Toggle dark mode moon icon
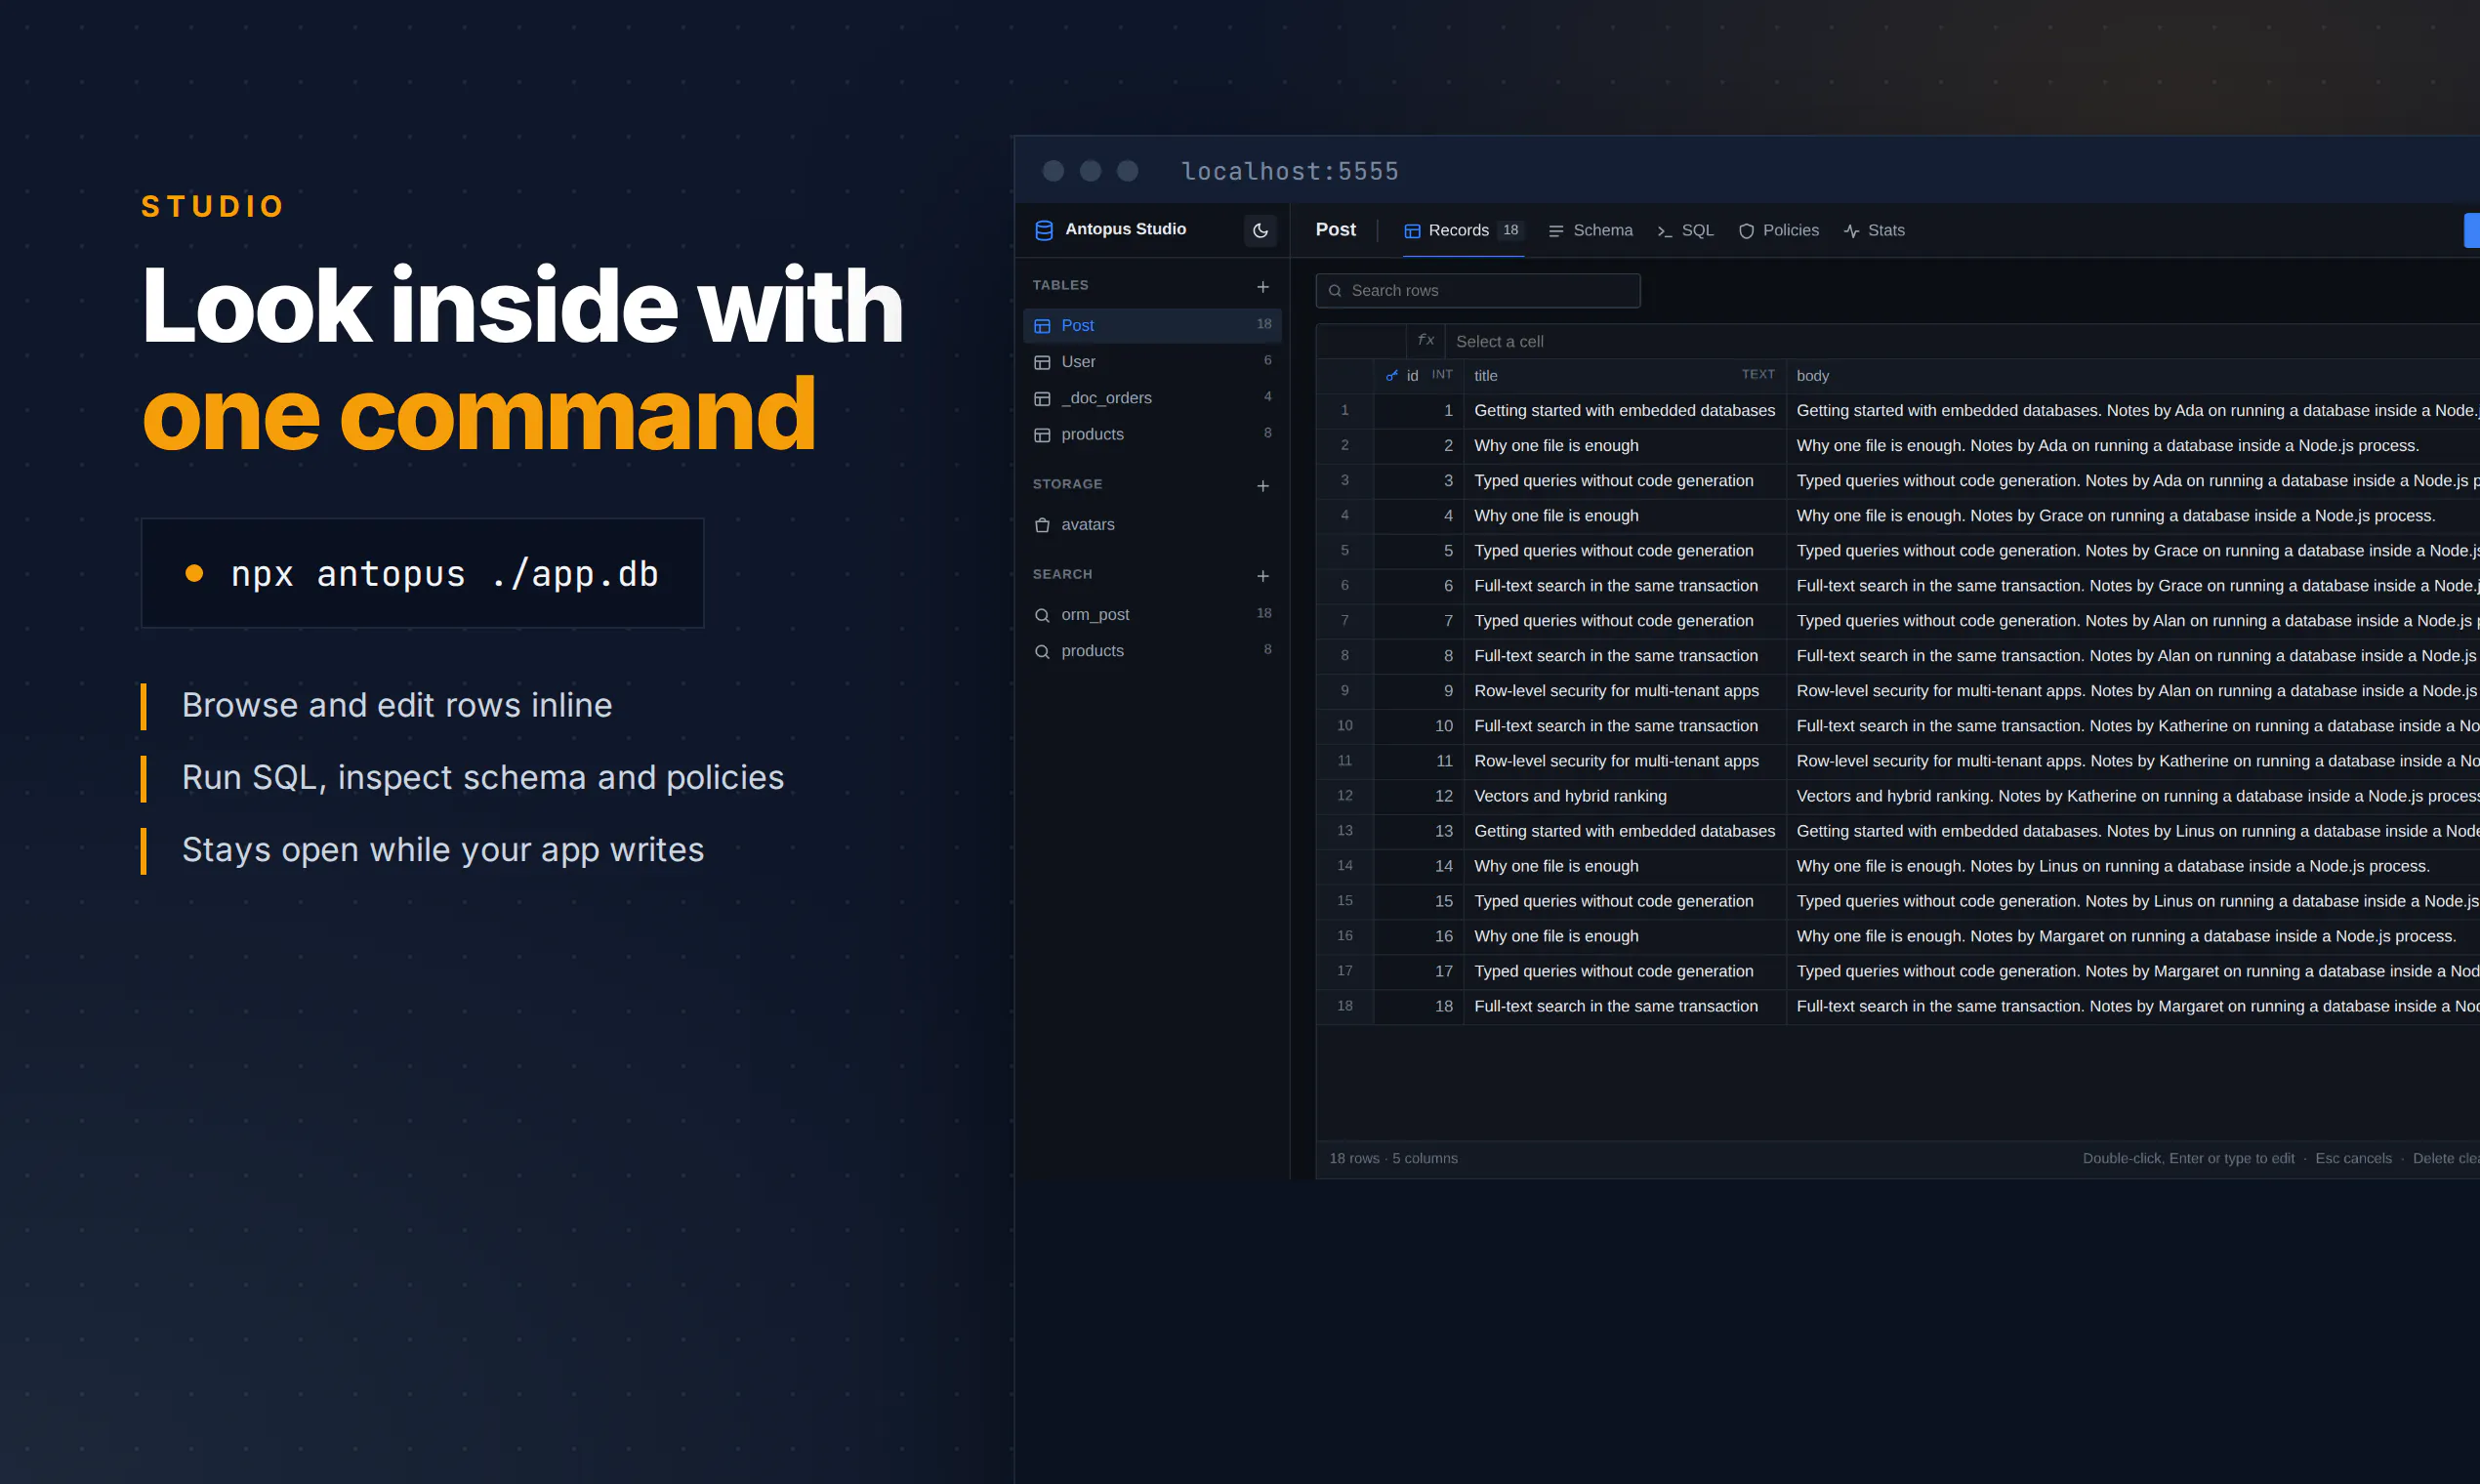 1260,230
